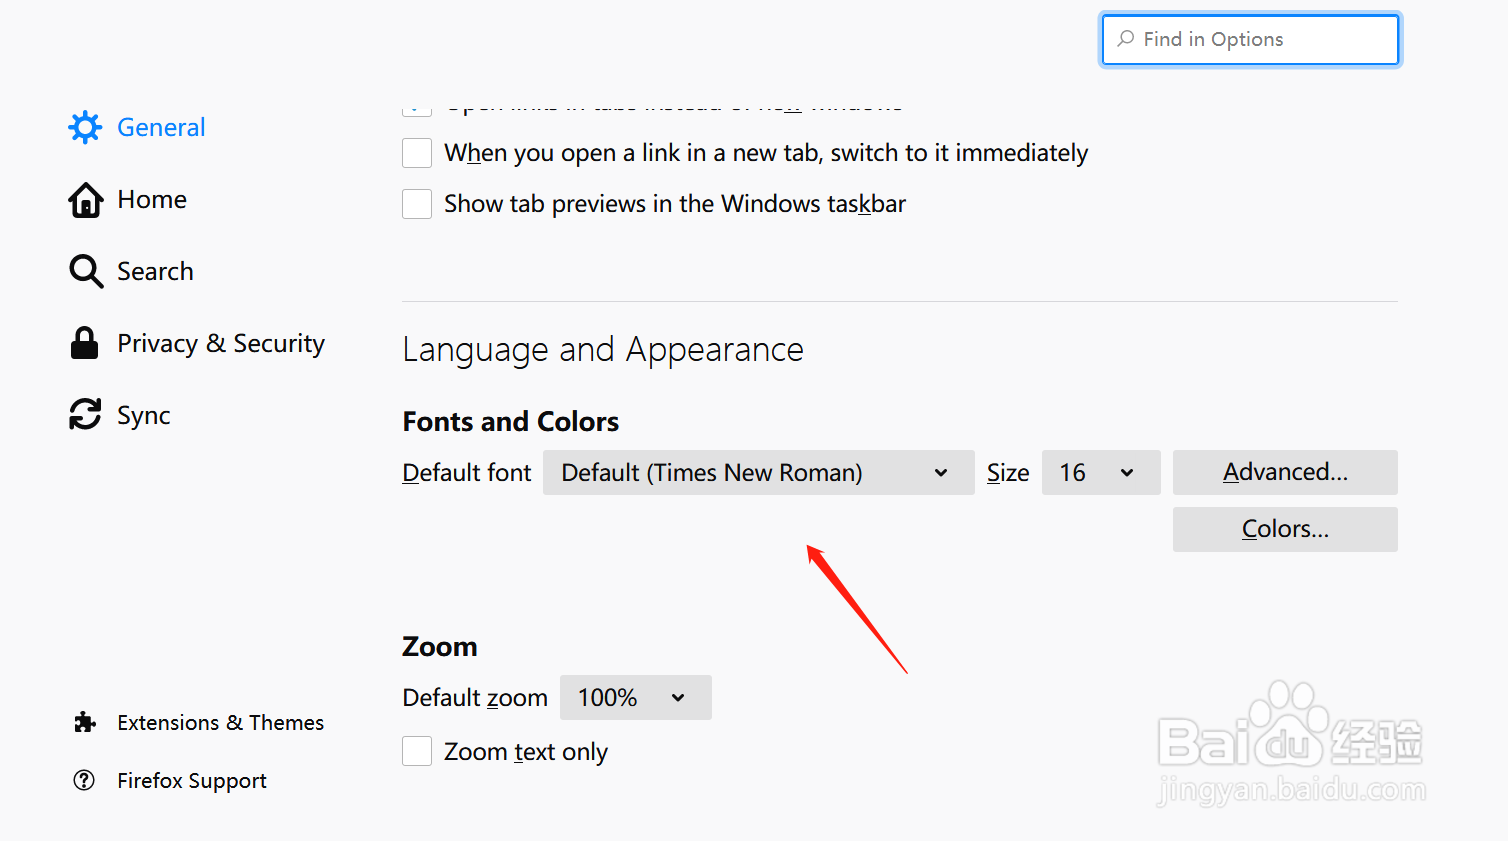Click the Extensions & Themes puzzle icon

(85, 722)
